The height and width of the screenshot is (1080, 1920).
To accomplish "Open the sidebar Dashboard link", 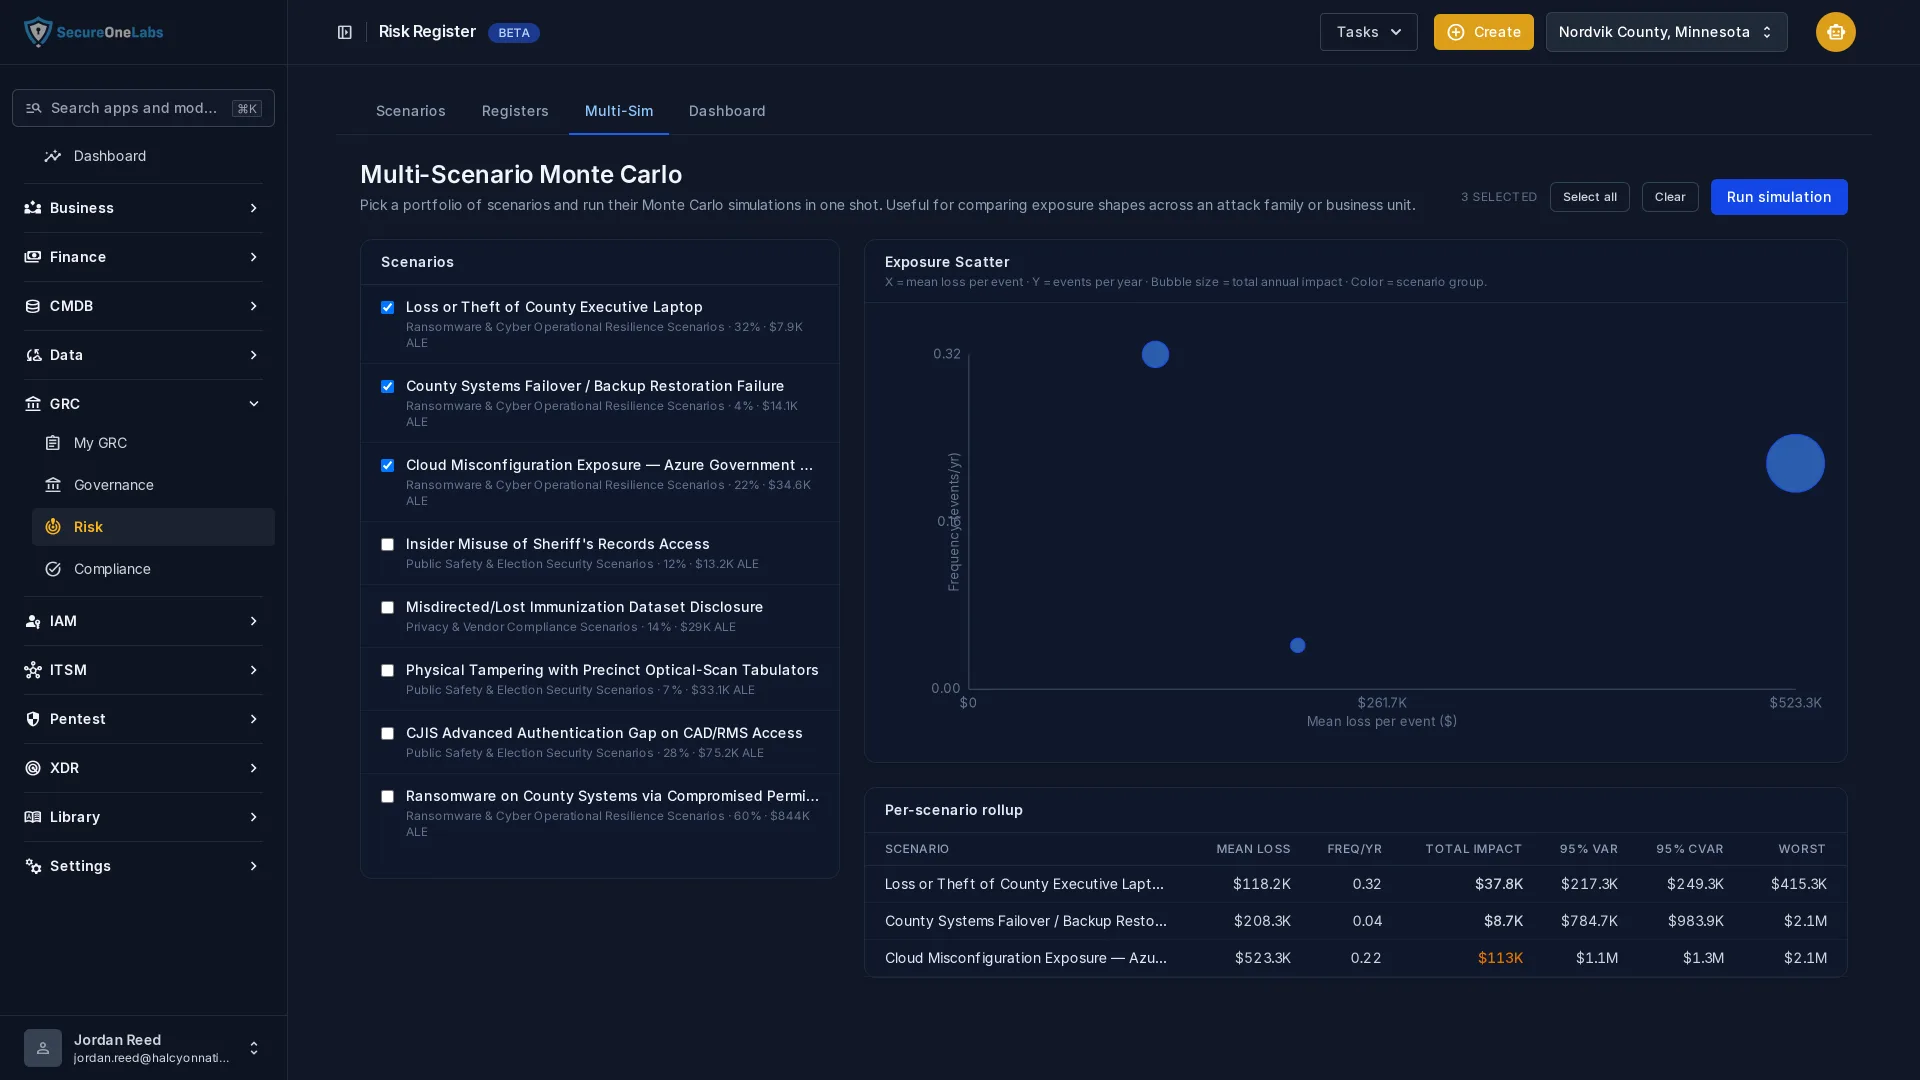I will [x=153, y=156].
